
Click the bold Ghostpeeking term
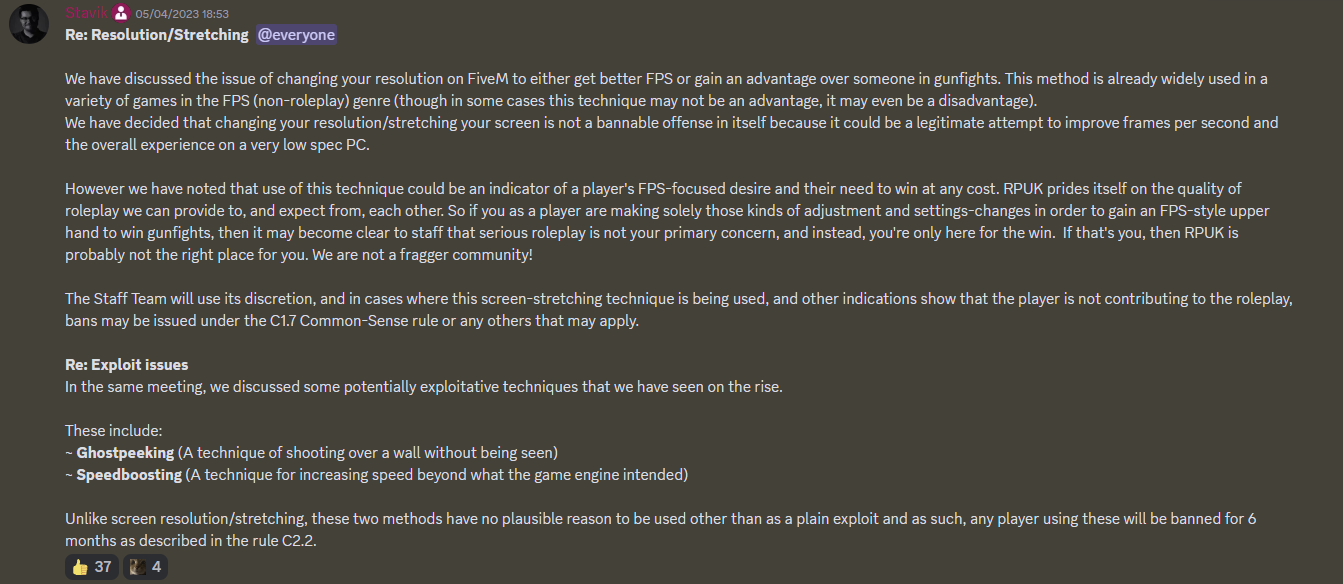125,453
